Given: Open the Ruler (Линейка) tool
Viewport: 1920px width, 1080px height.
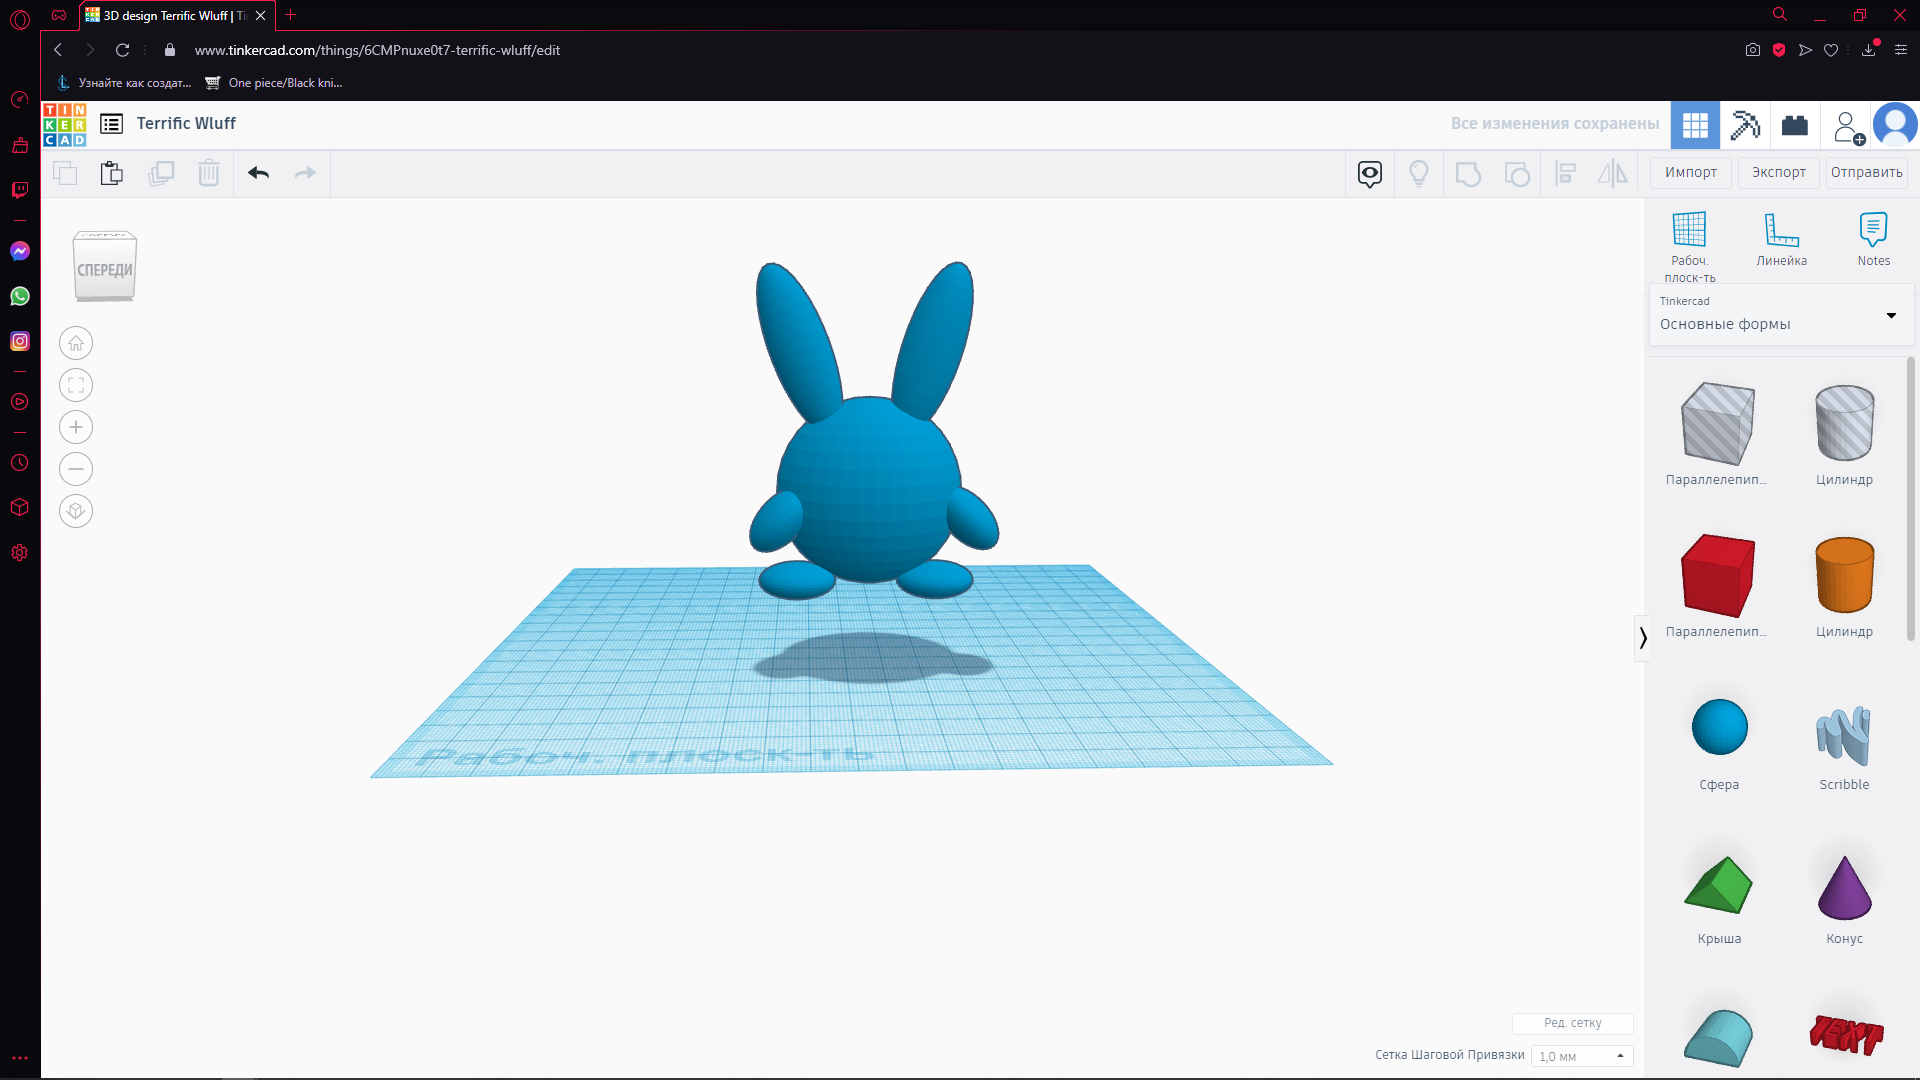Looking at the screenshot, I should [1781, 238].
